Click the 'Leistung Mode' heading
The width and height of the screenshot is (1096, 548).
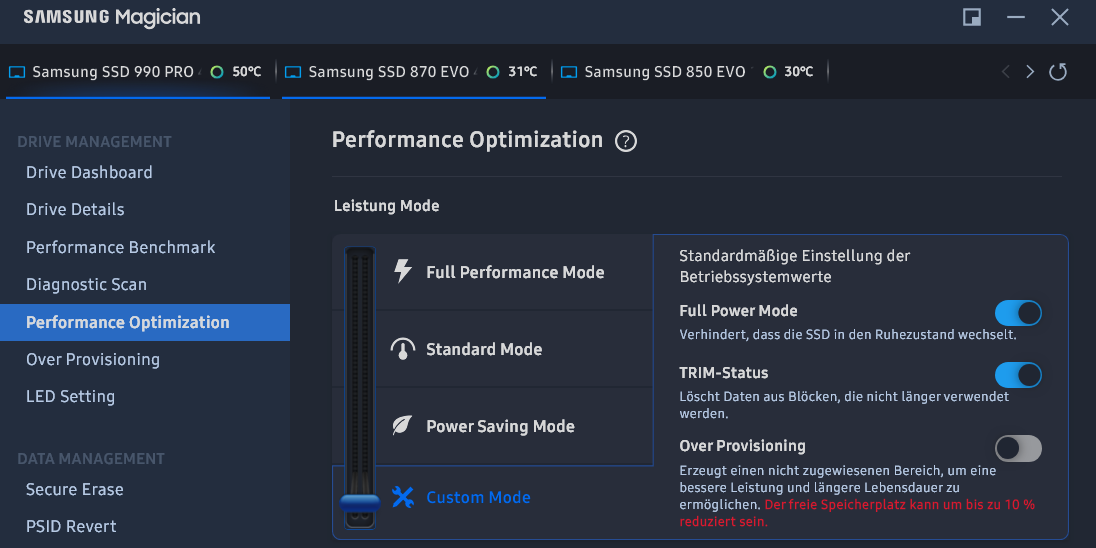click(387, 206)
